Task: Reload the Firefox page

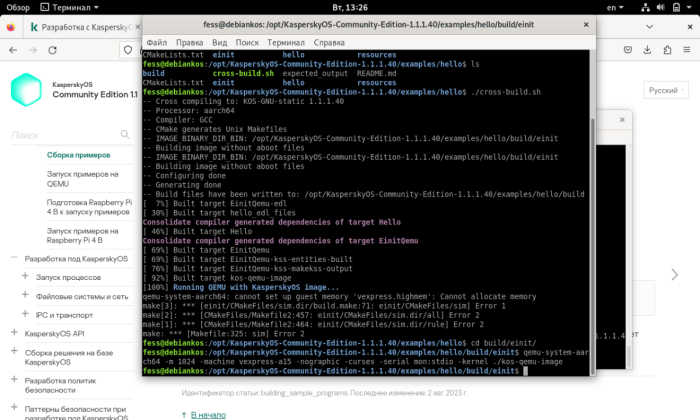Action: (x=53, y=50)
